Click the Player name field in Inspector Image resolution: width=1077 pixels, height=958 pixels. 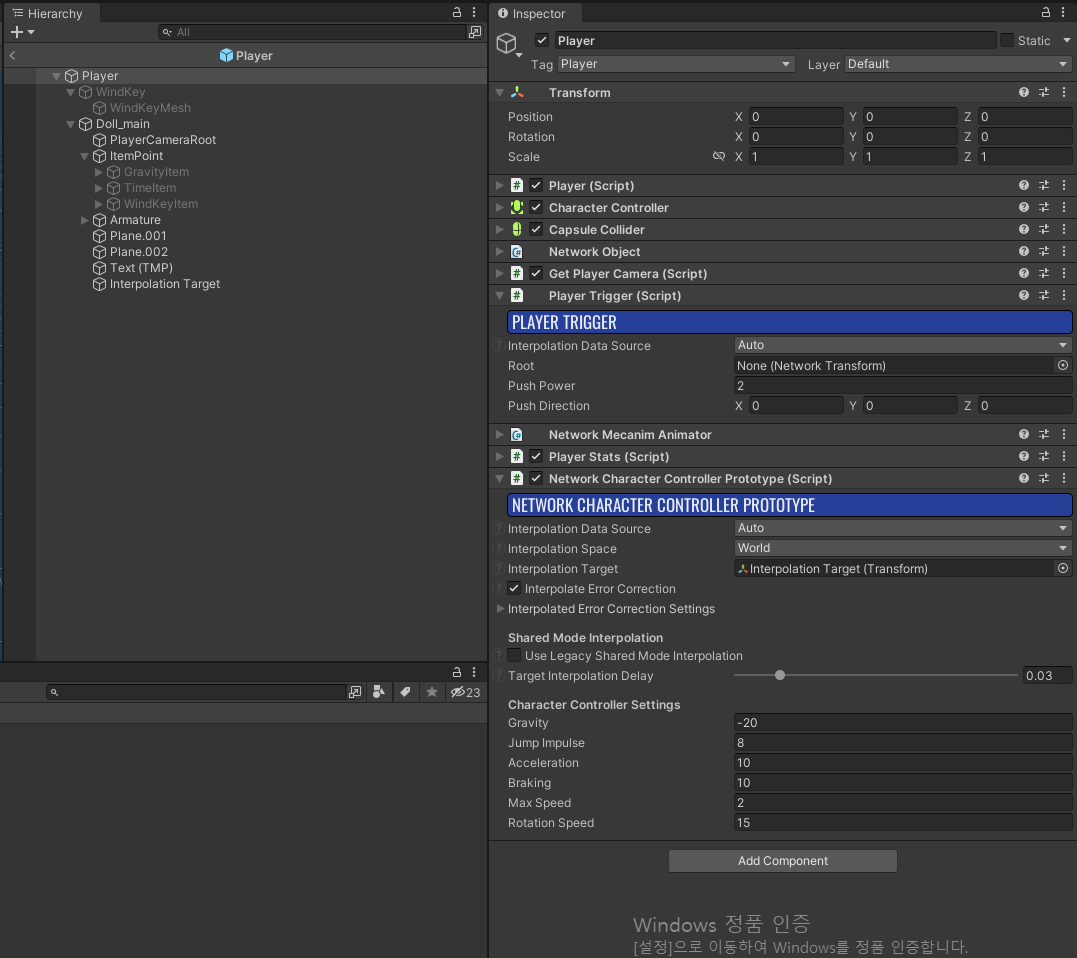[775, 41]
